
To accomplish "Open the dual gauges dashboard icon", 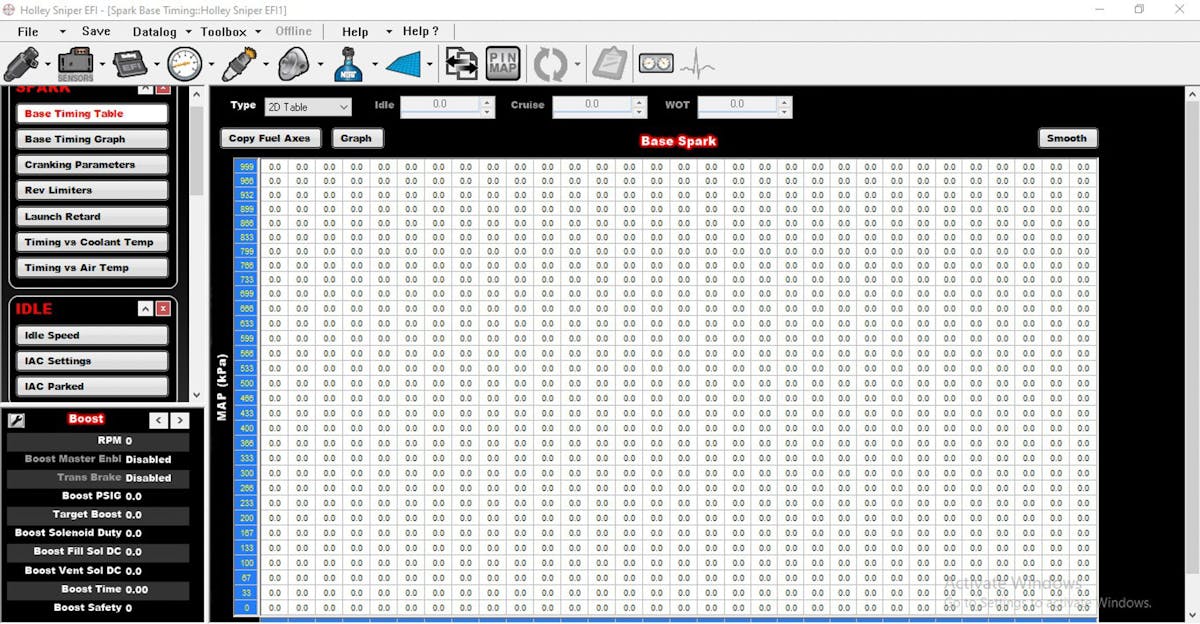I will pos(657,65).
